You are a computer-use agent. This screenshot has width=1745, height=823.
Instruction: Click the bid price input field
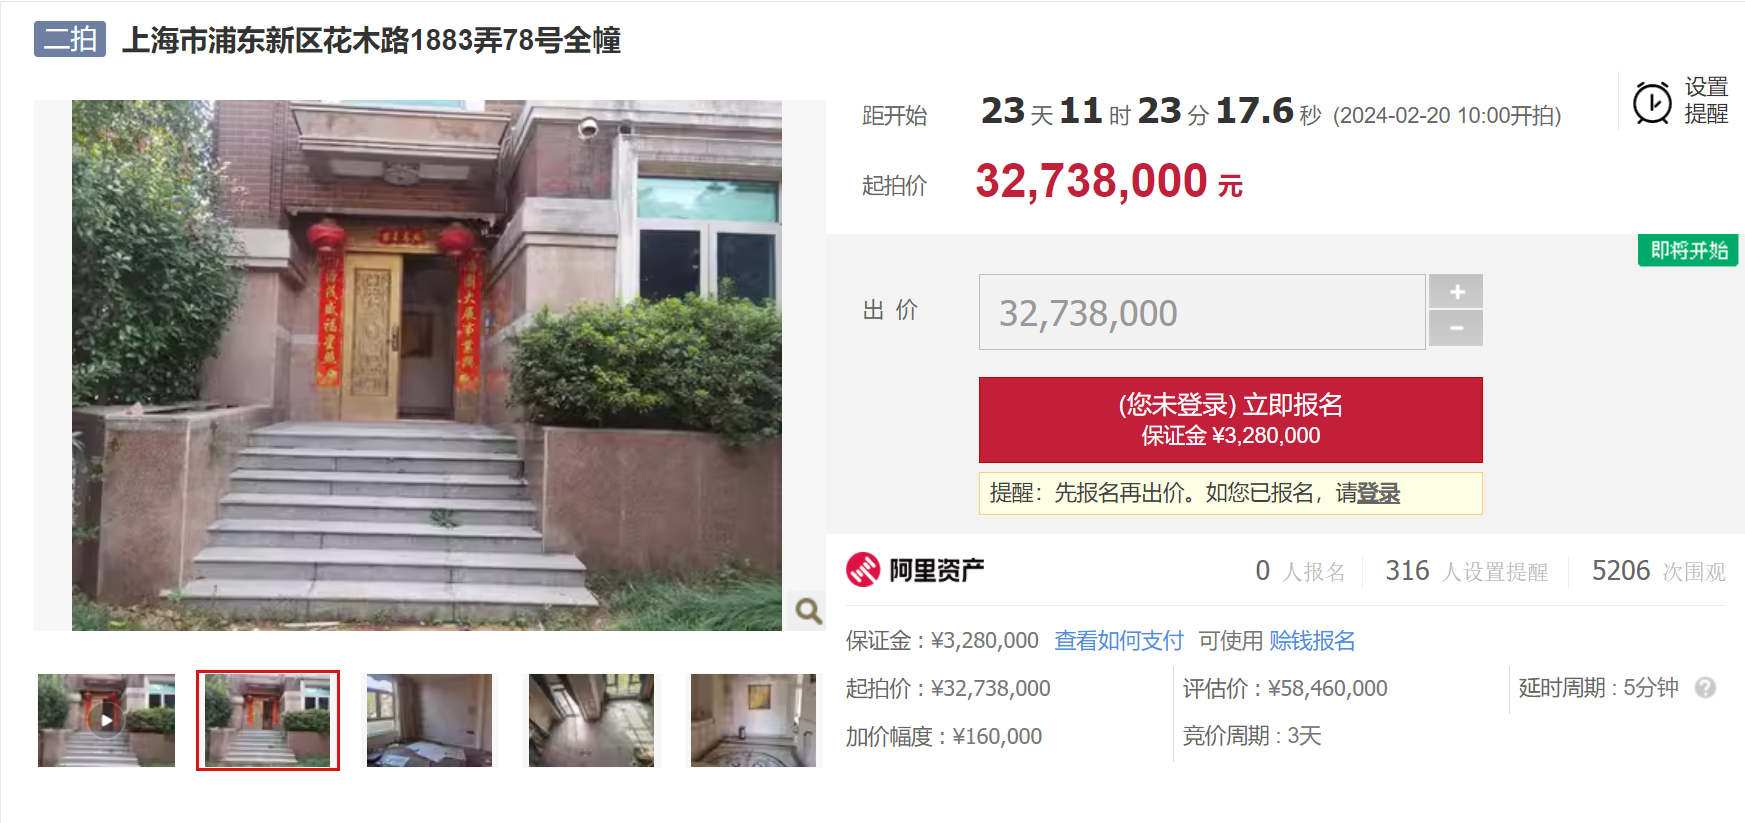click(x=1202, y=312)
